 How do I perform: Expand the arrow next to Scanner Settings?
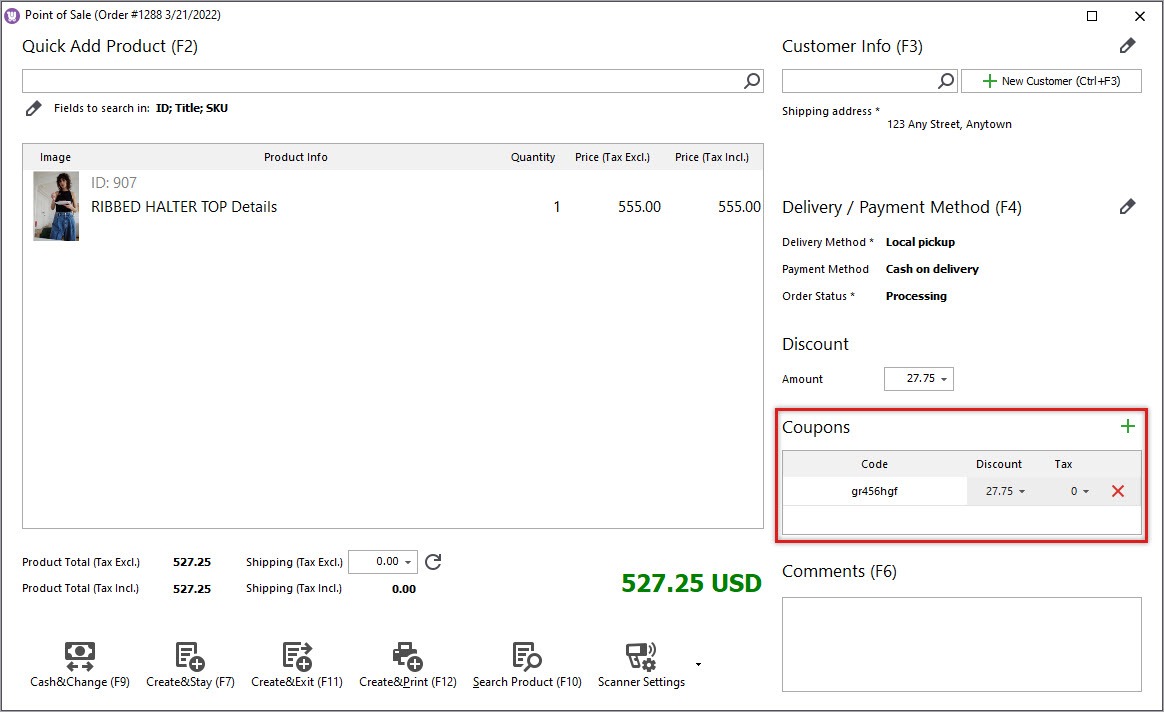coord(698,664)
